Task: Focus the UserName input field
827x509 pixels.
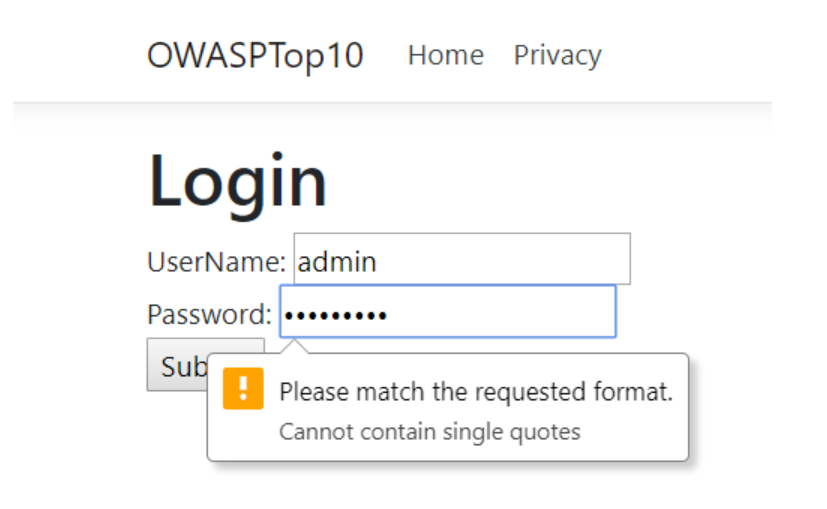Action: click(x=462, y=260)
